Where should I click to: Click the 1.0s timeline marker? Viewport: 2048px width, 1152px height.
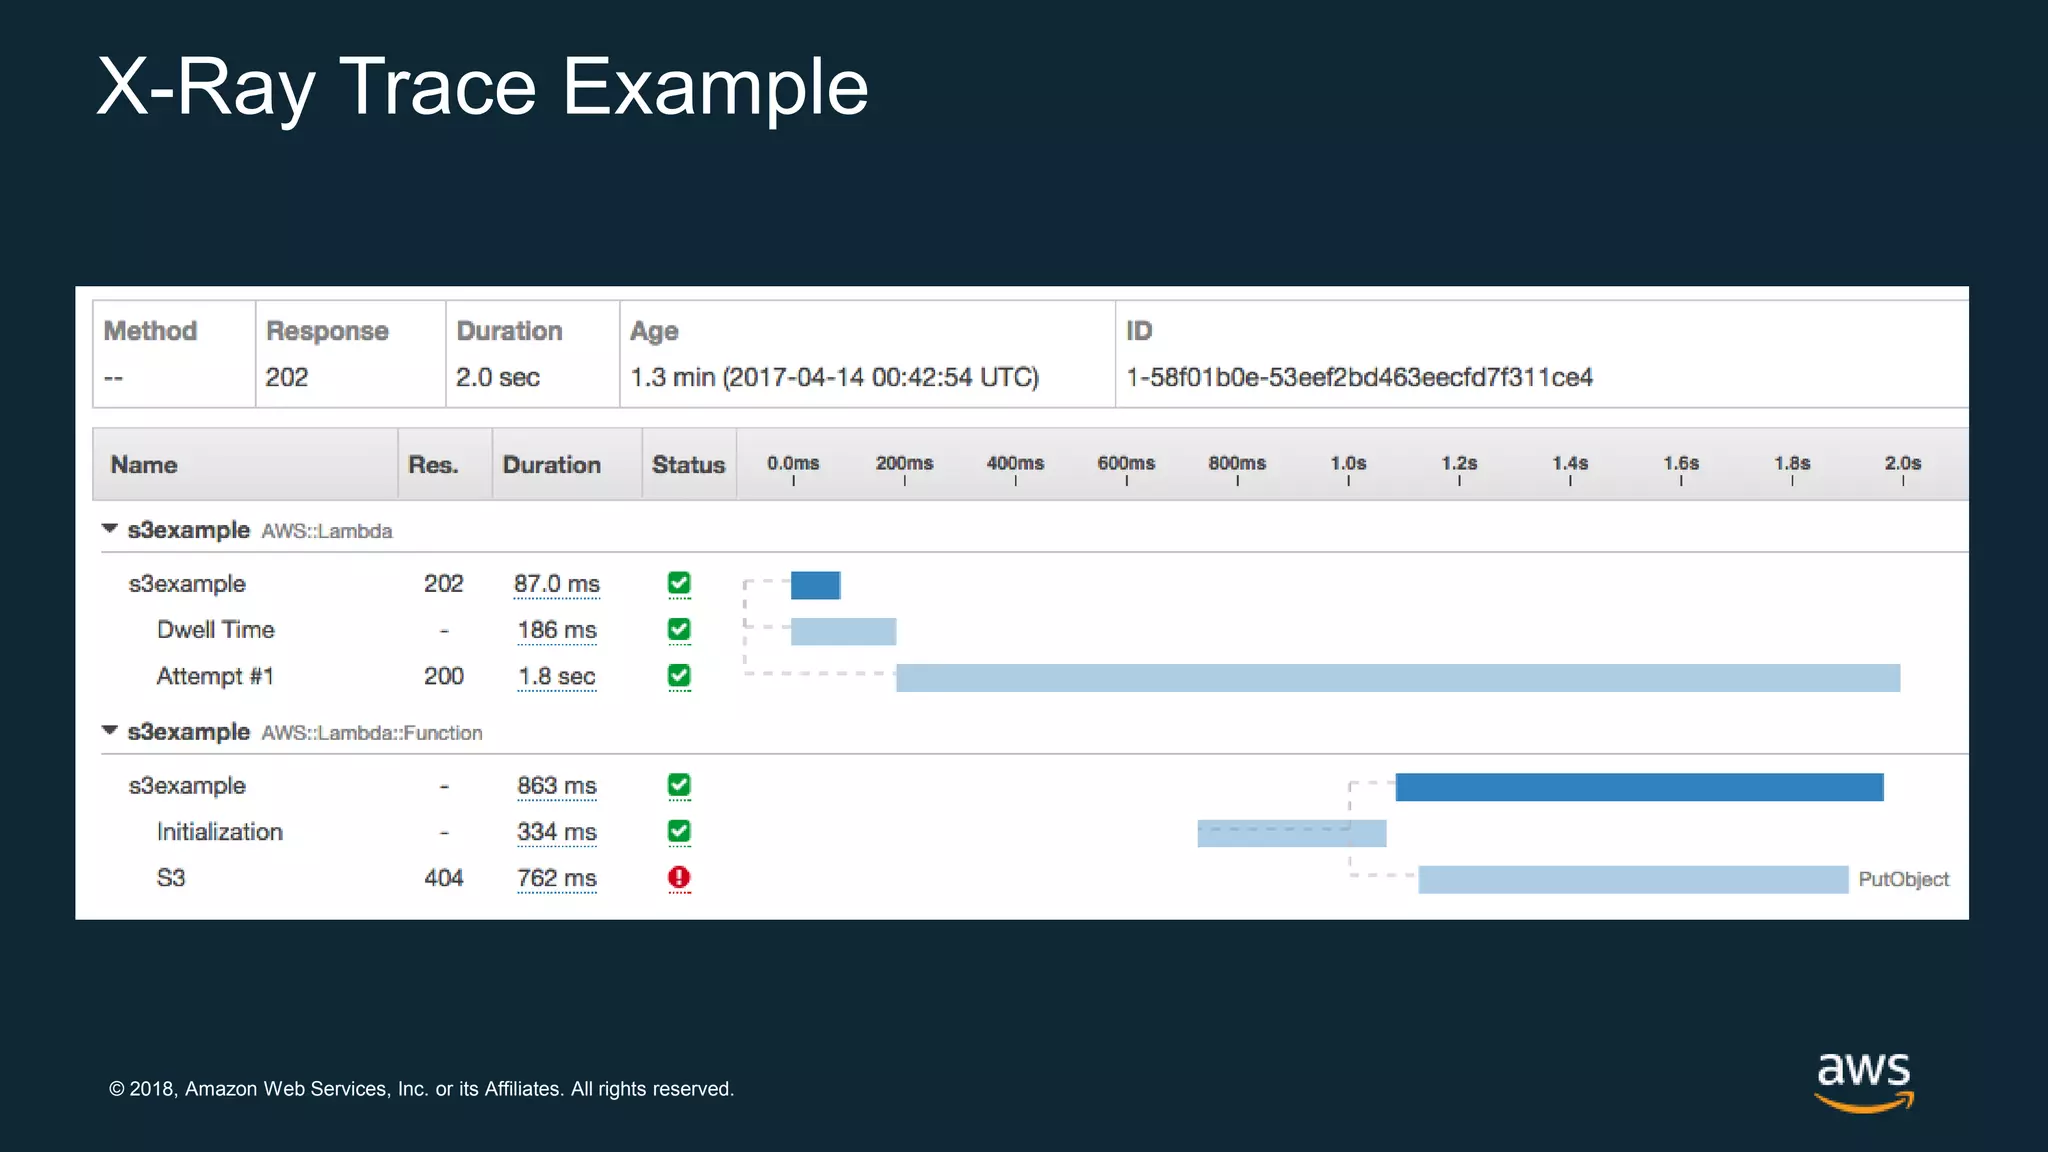pos(1347,465)
